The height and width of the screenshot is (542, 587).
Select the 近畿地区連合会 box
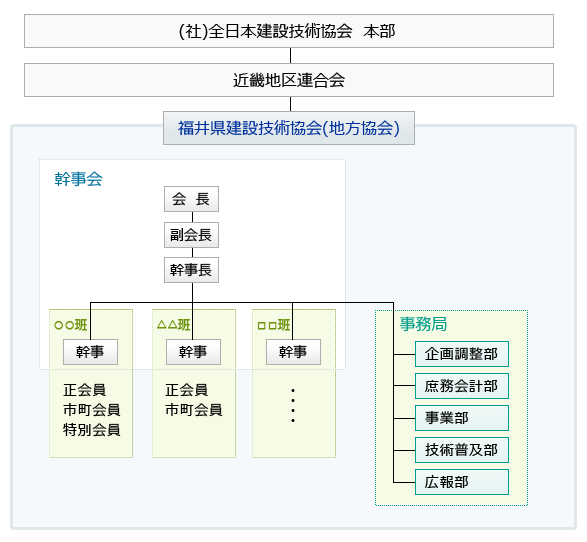tap(289, 80)
